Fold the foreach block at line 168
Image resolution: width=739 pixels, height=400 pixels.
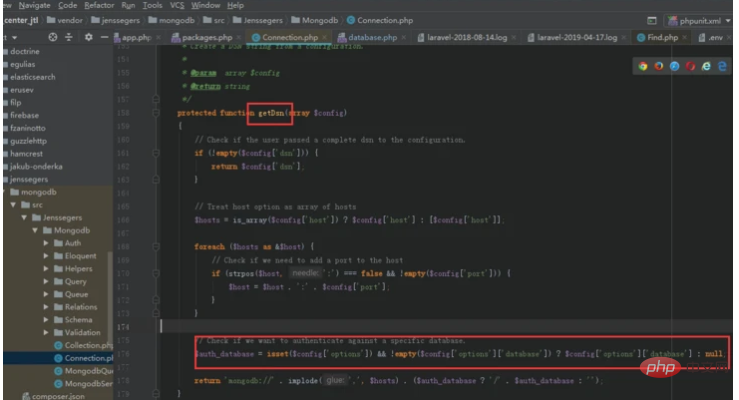156,246
